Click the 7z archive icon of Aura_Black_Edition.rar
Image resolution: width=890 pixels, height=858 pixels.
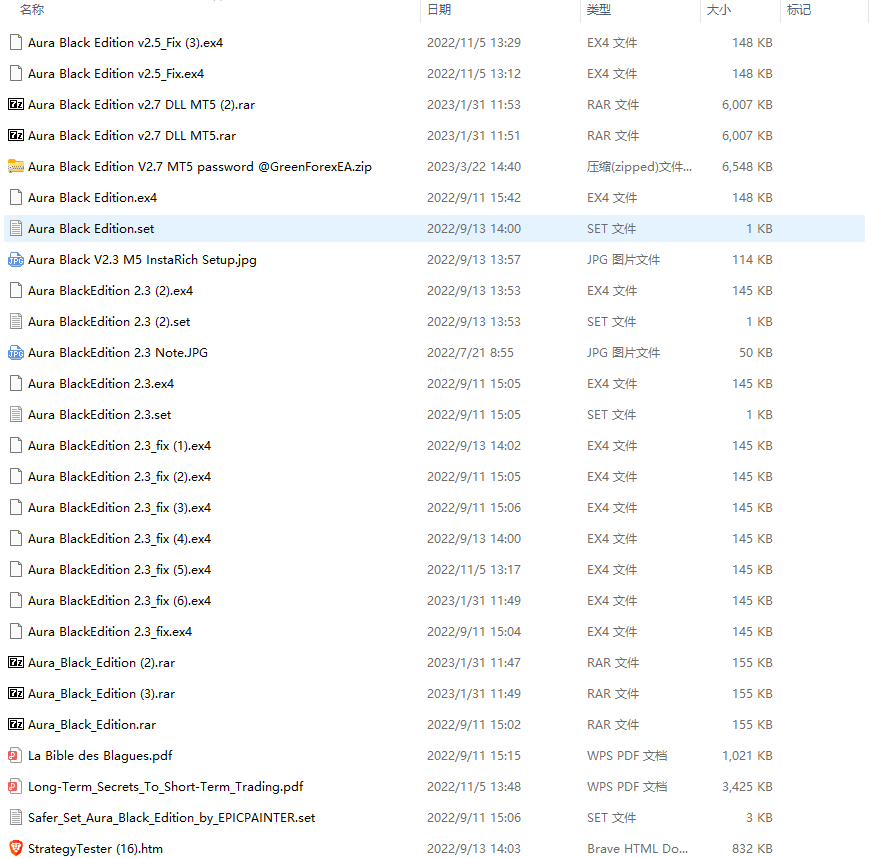(x=16, y=725)
